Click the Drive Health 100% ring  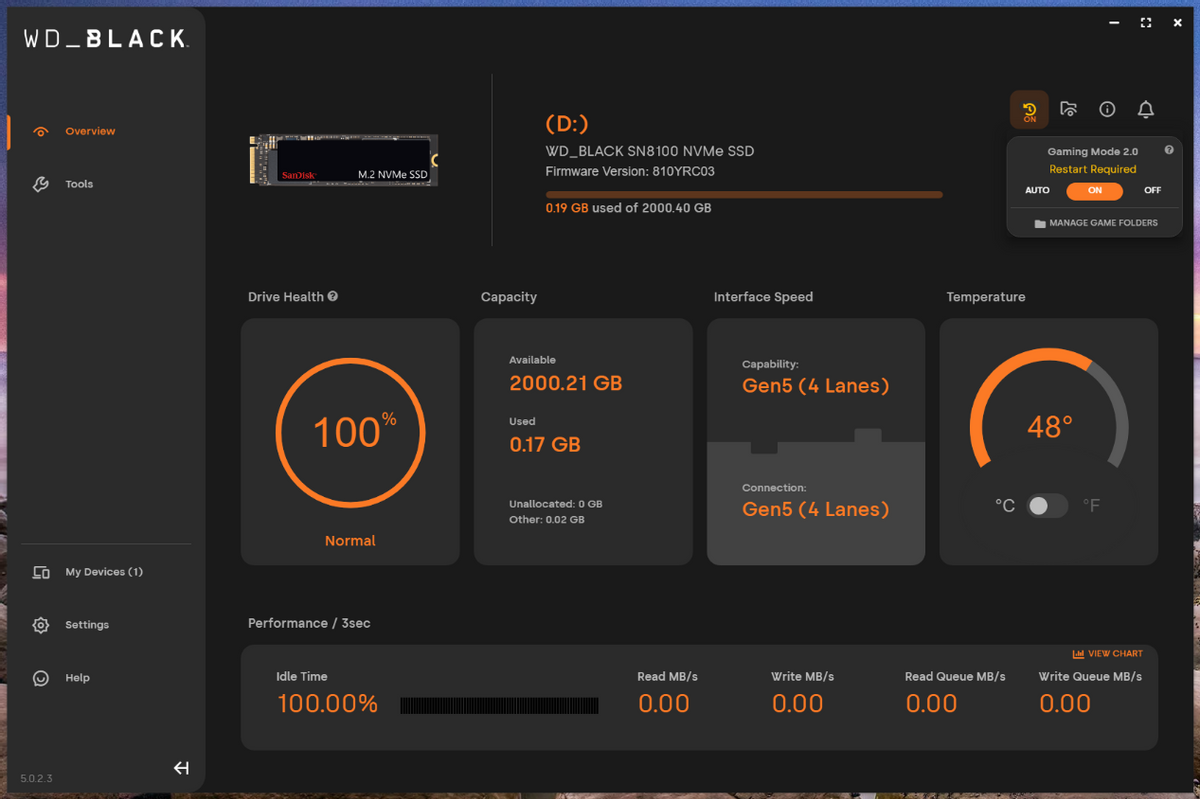click(350, 432)
